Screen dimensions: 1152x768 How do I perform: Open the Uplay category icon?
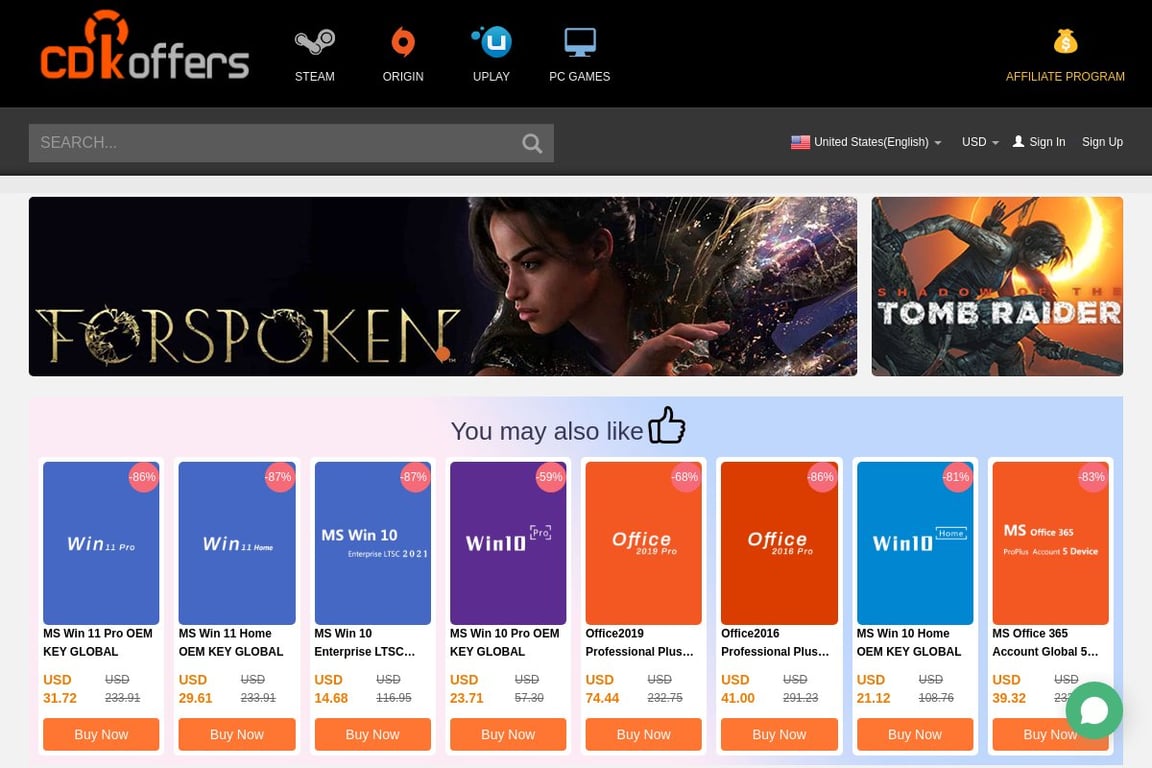click(492, 41)
